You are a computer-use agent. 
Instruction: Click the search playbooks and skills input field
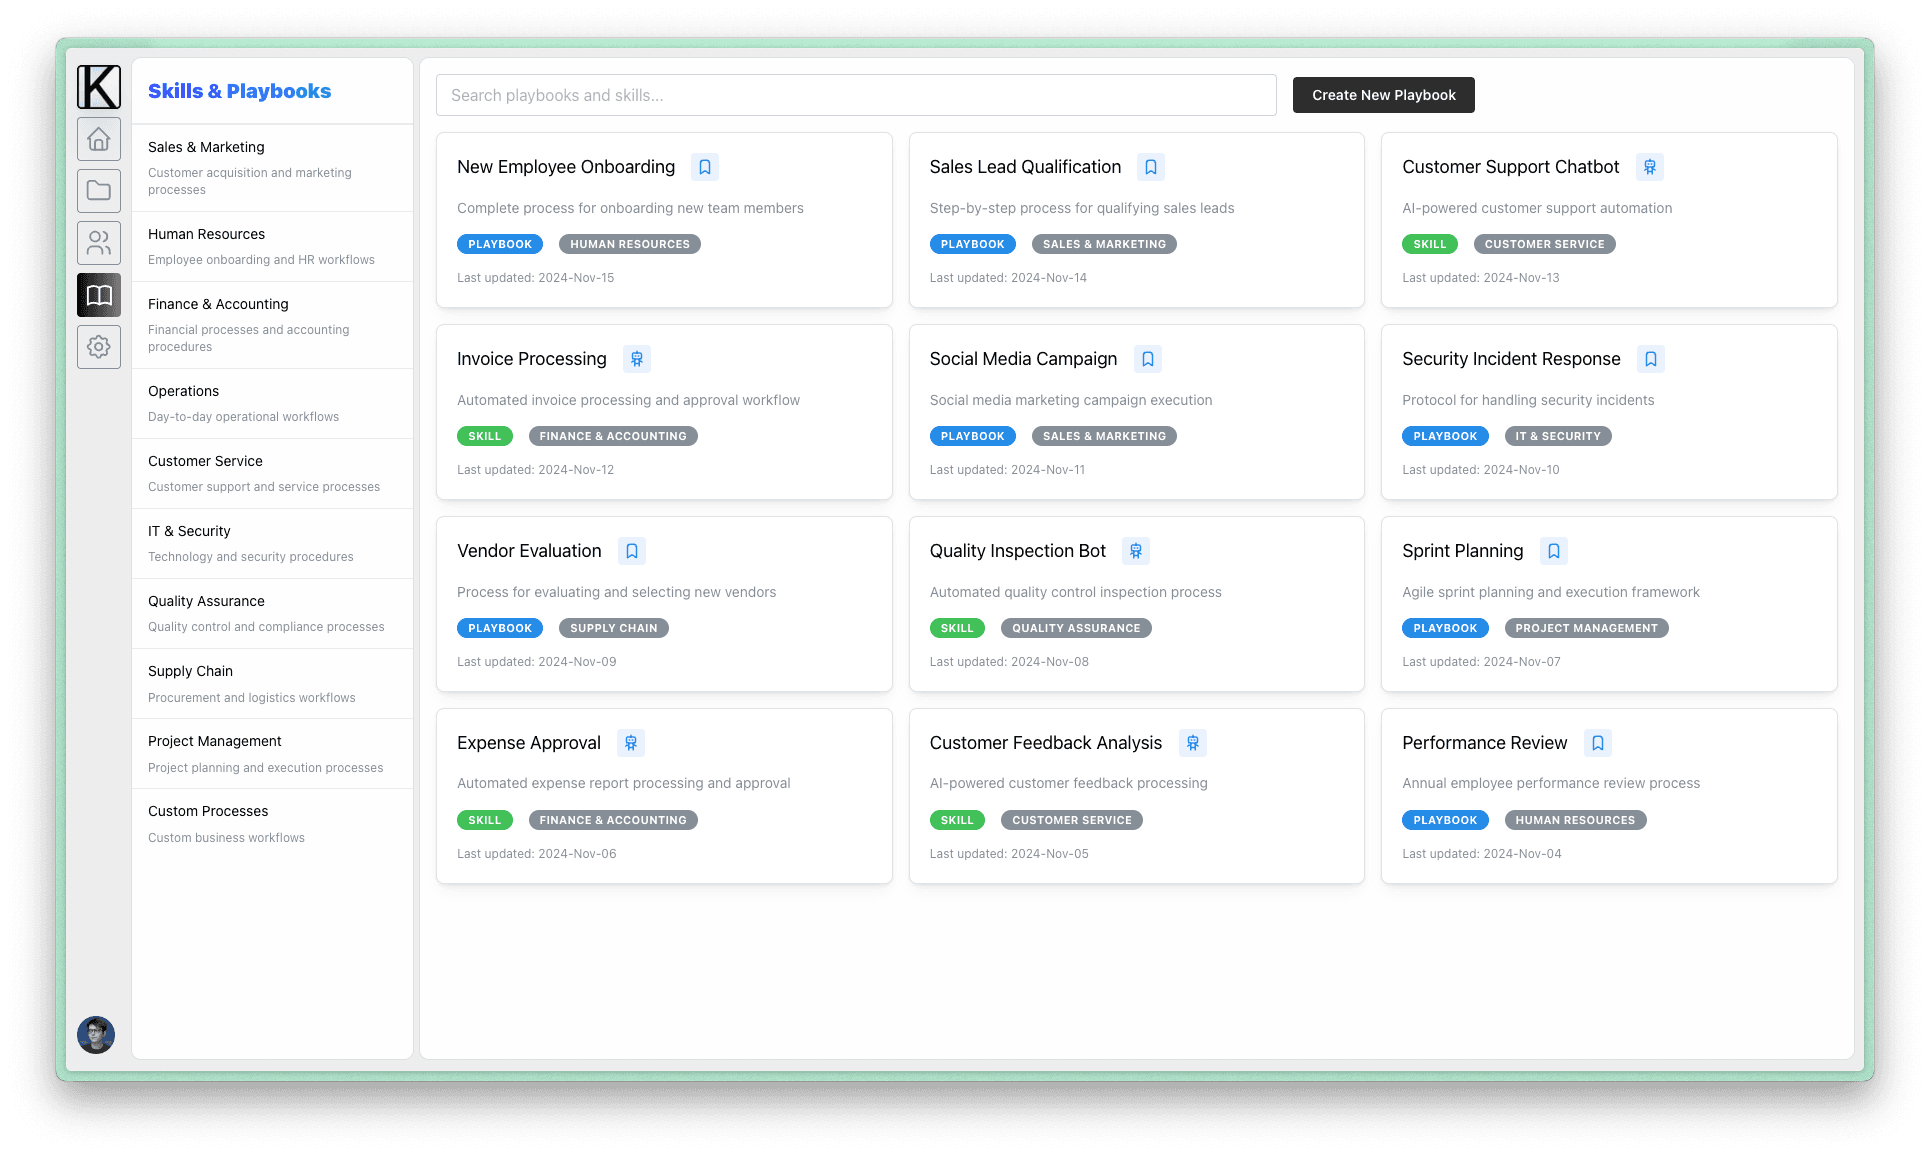click(855, 94)
